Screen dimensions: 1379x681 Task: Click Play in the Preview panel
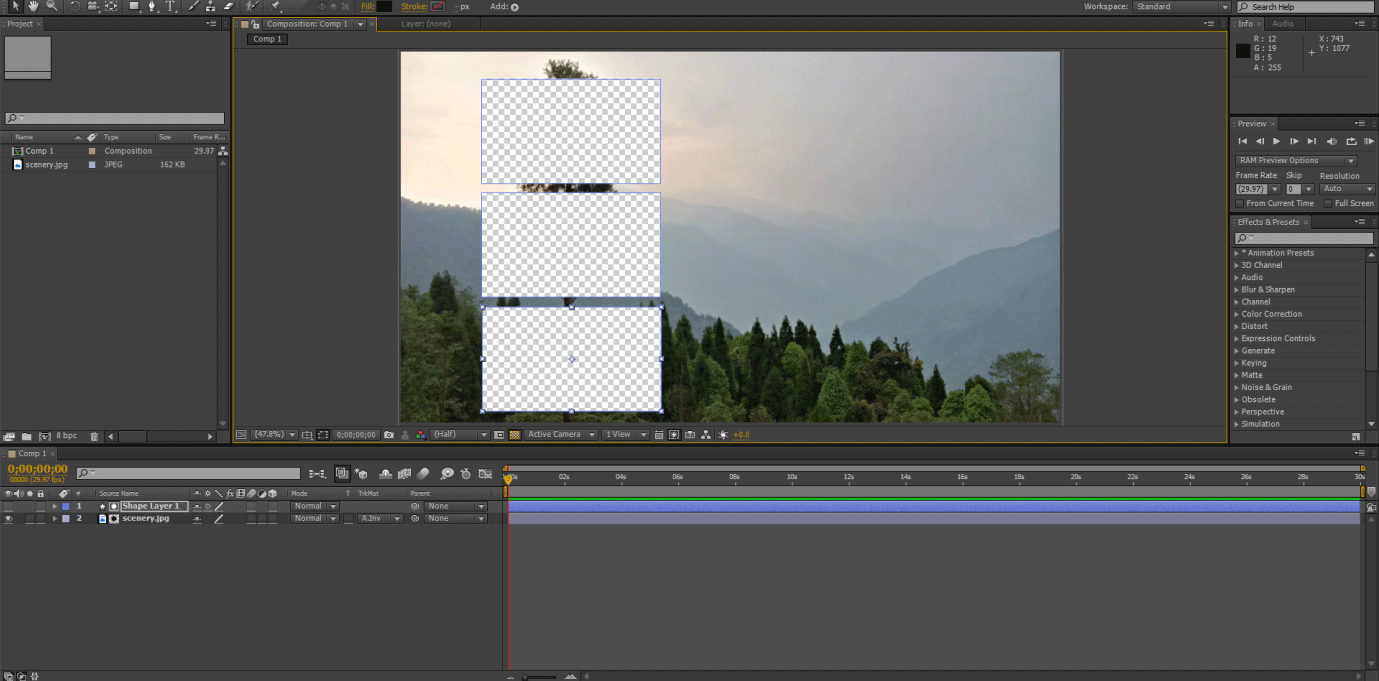point(1277,141)
